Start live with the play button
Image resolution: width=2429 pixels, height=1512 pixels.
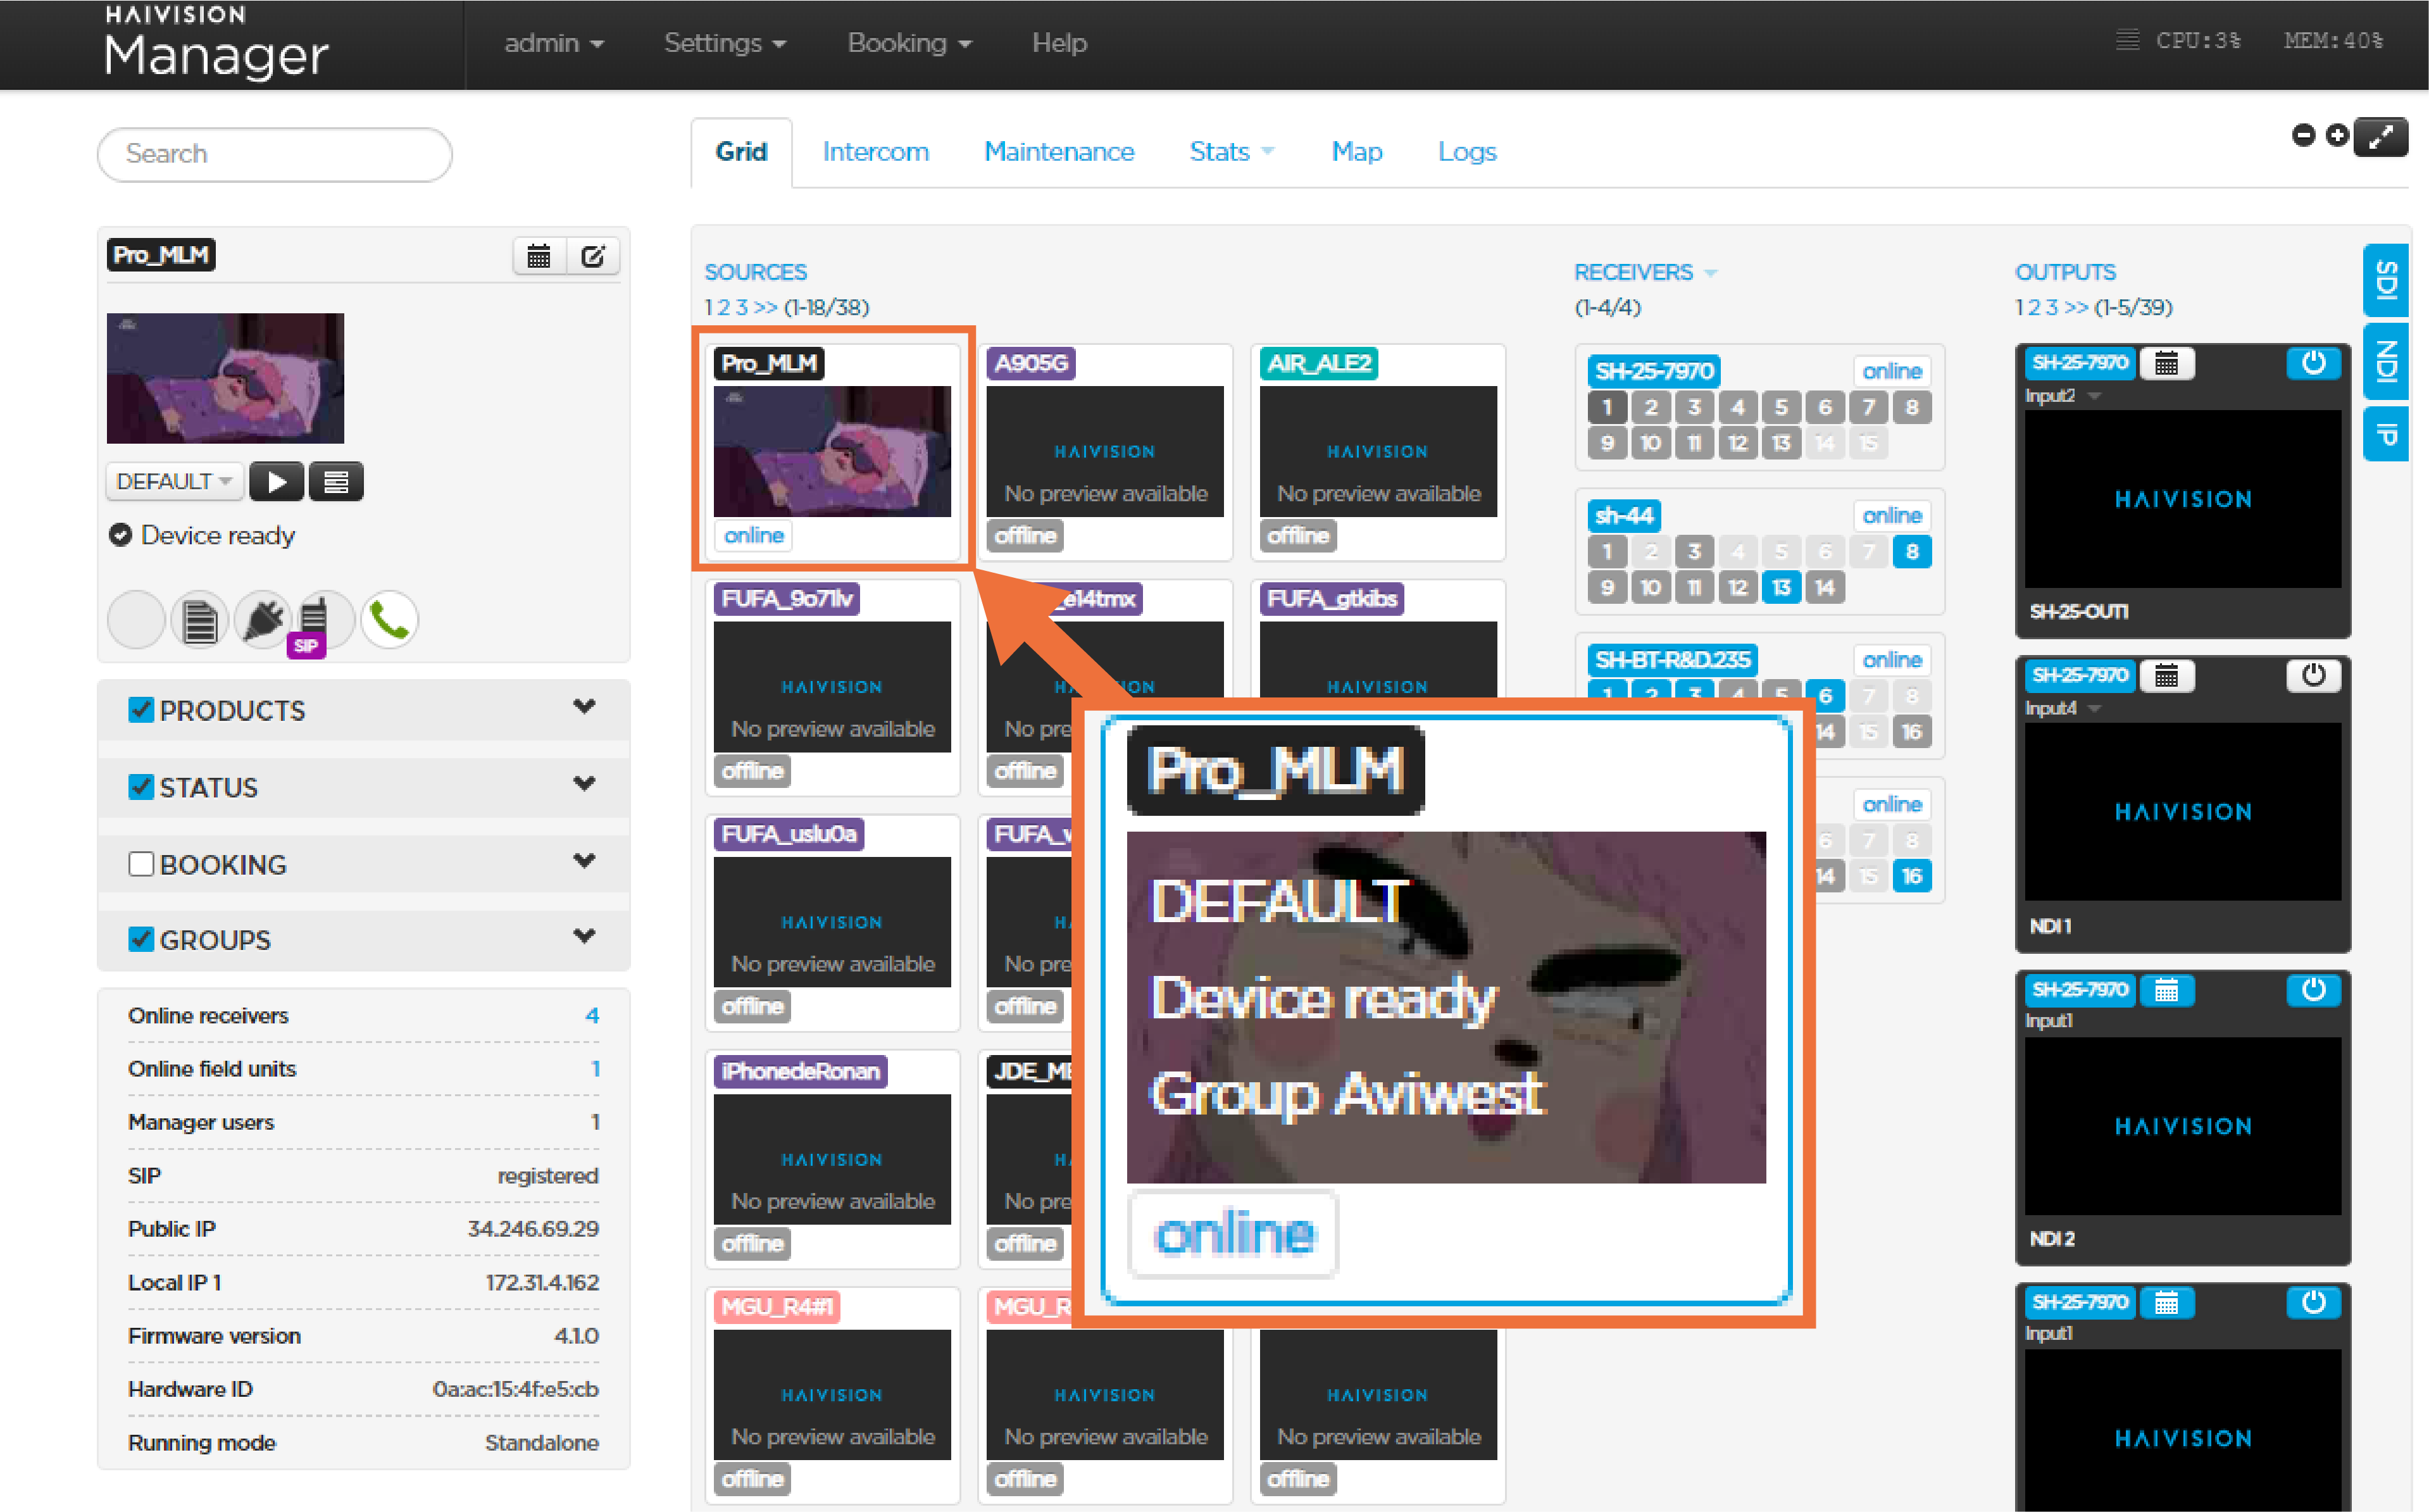(x=277, y=482)
